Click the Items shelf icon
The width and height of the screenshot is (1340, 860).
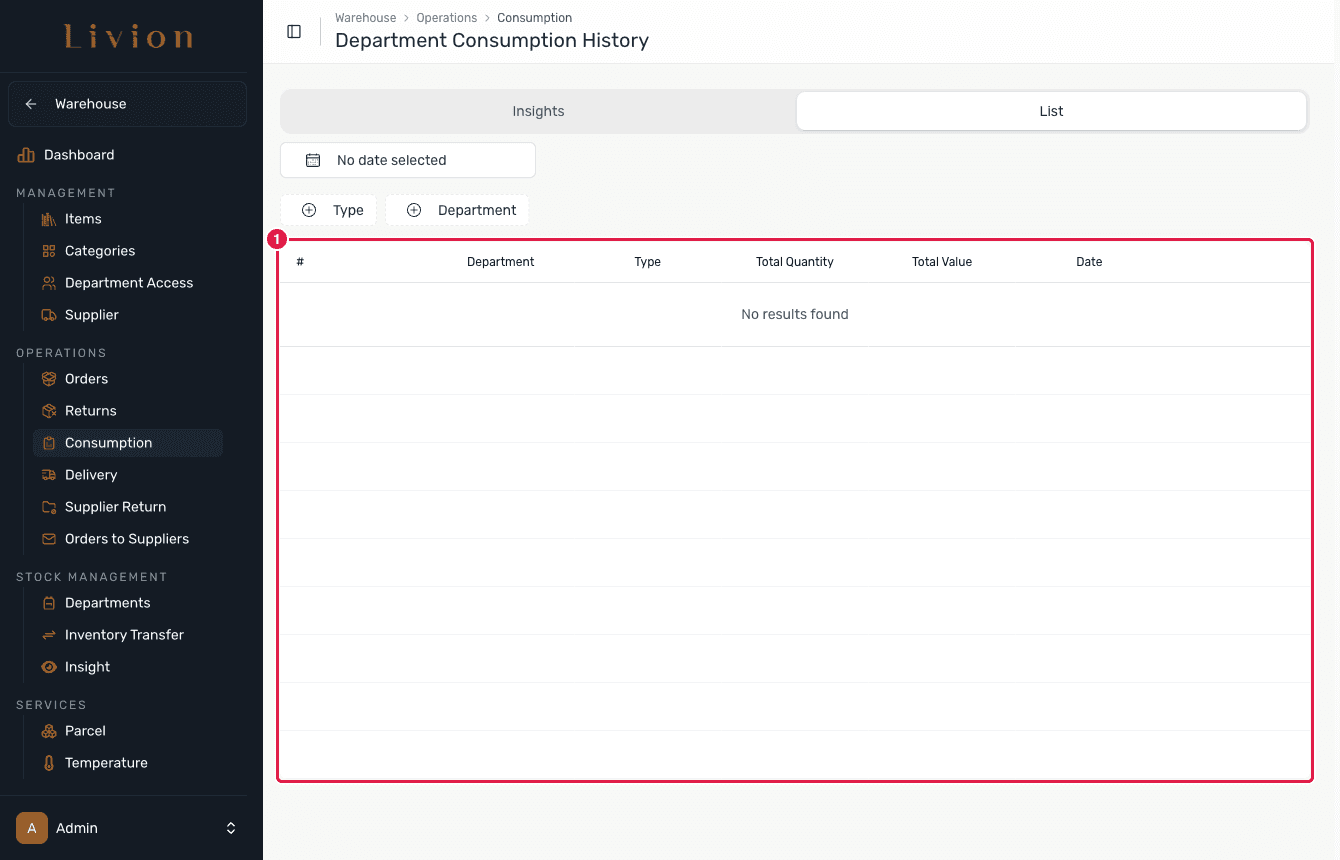[49, 219]
